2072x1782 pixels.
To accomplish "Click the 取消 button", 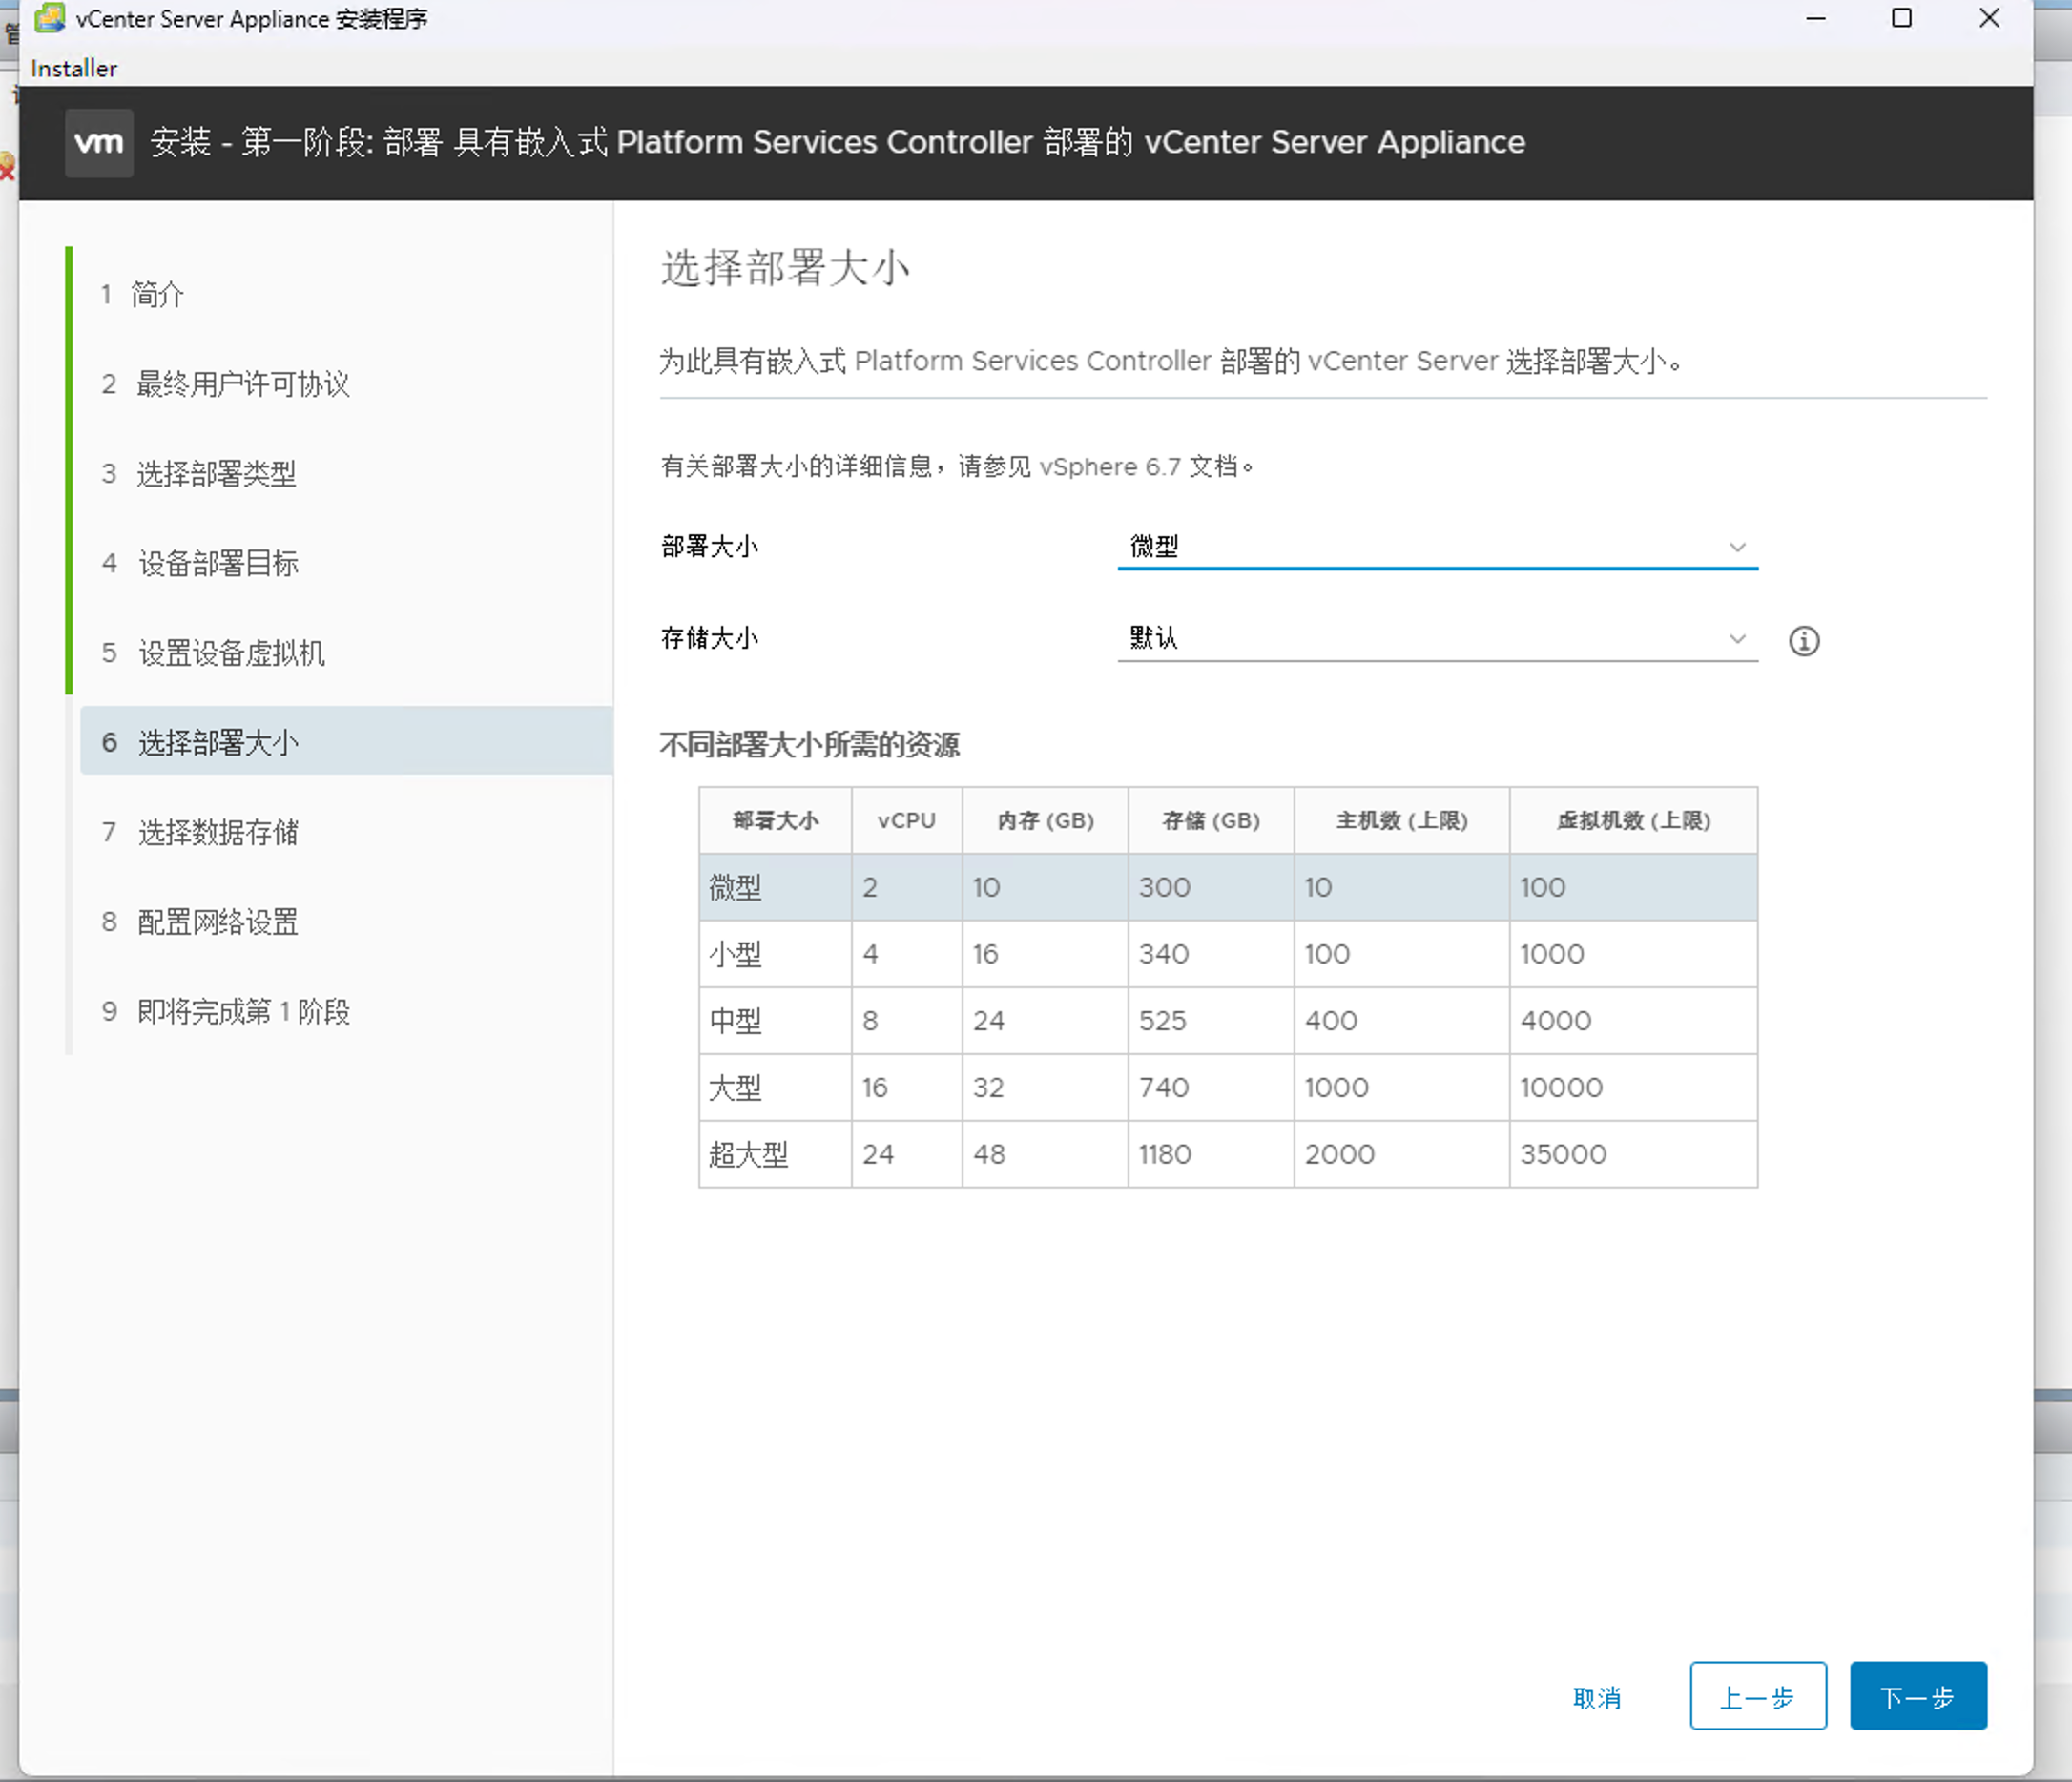I will click(1597, 1697).
